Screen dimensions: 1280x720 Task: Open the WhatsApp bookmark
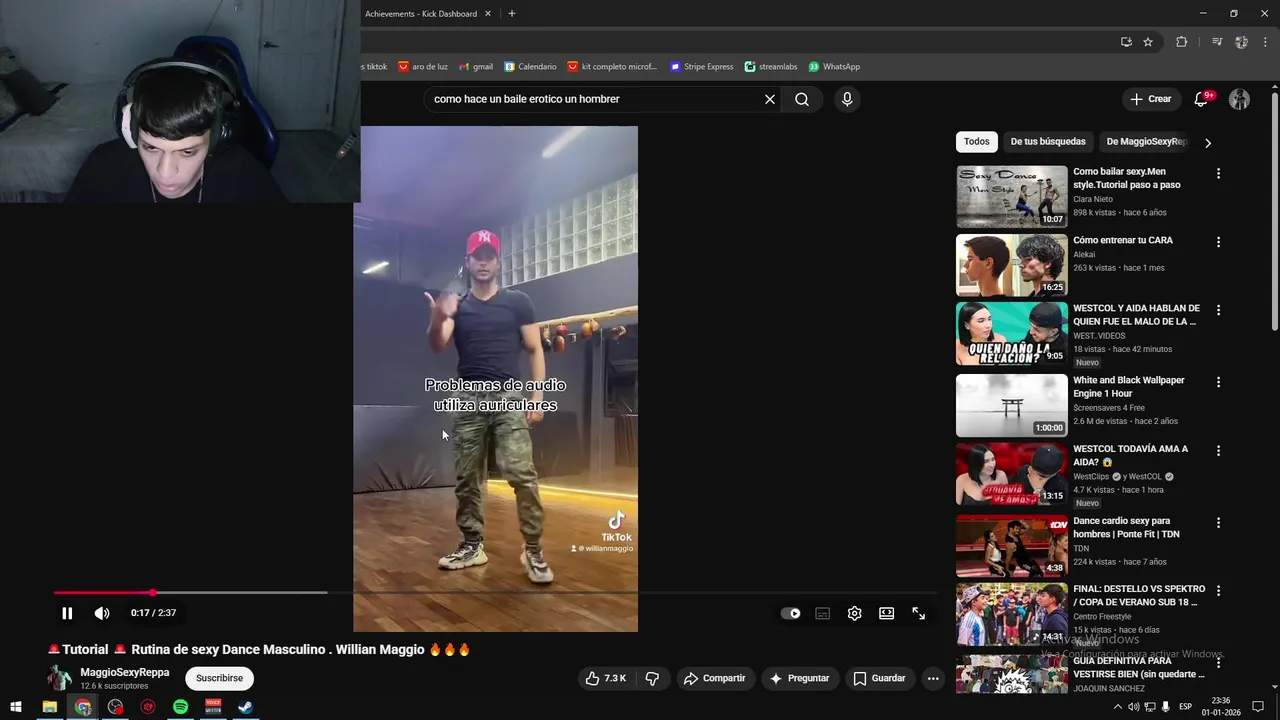click(x=834, y=67)
